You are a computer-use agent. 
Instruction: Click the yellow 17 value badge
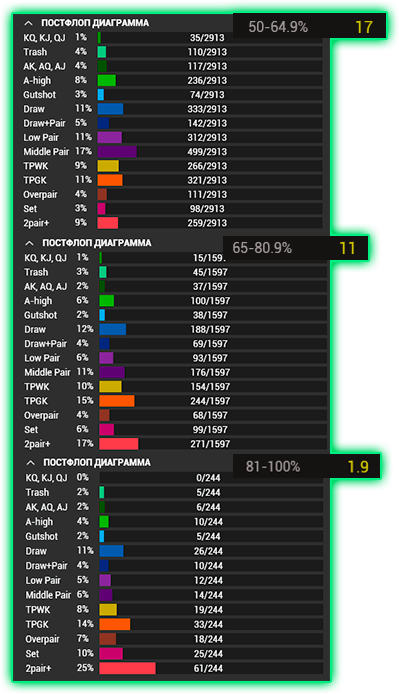pos(364,27)
